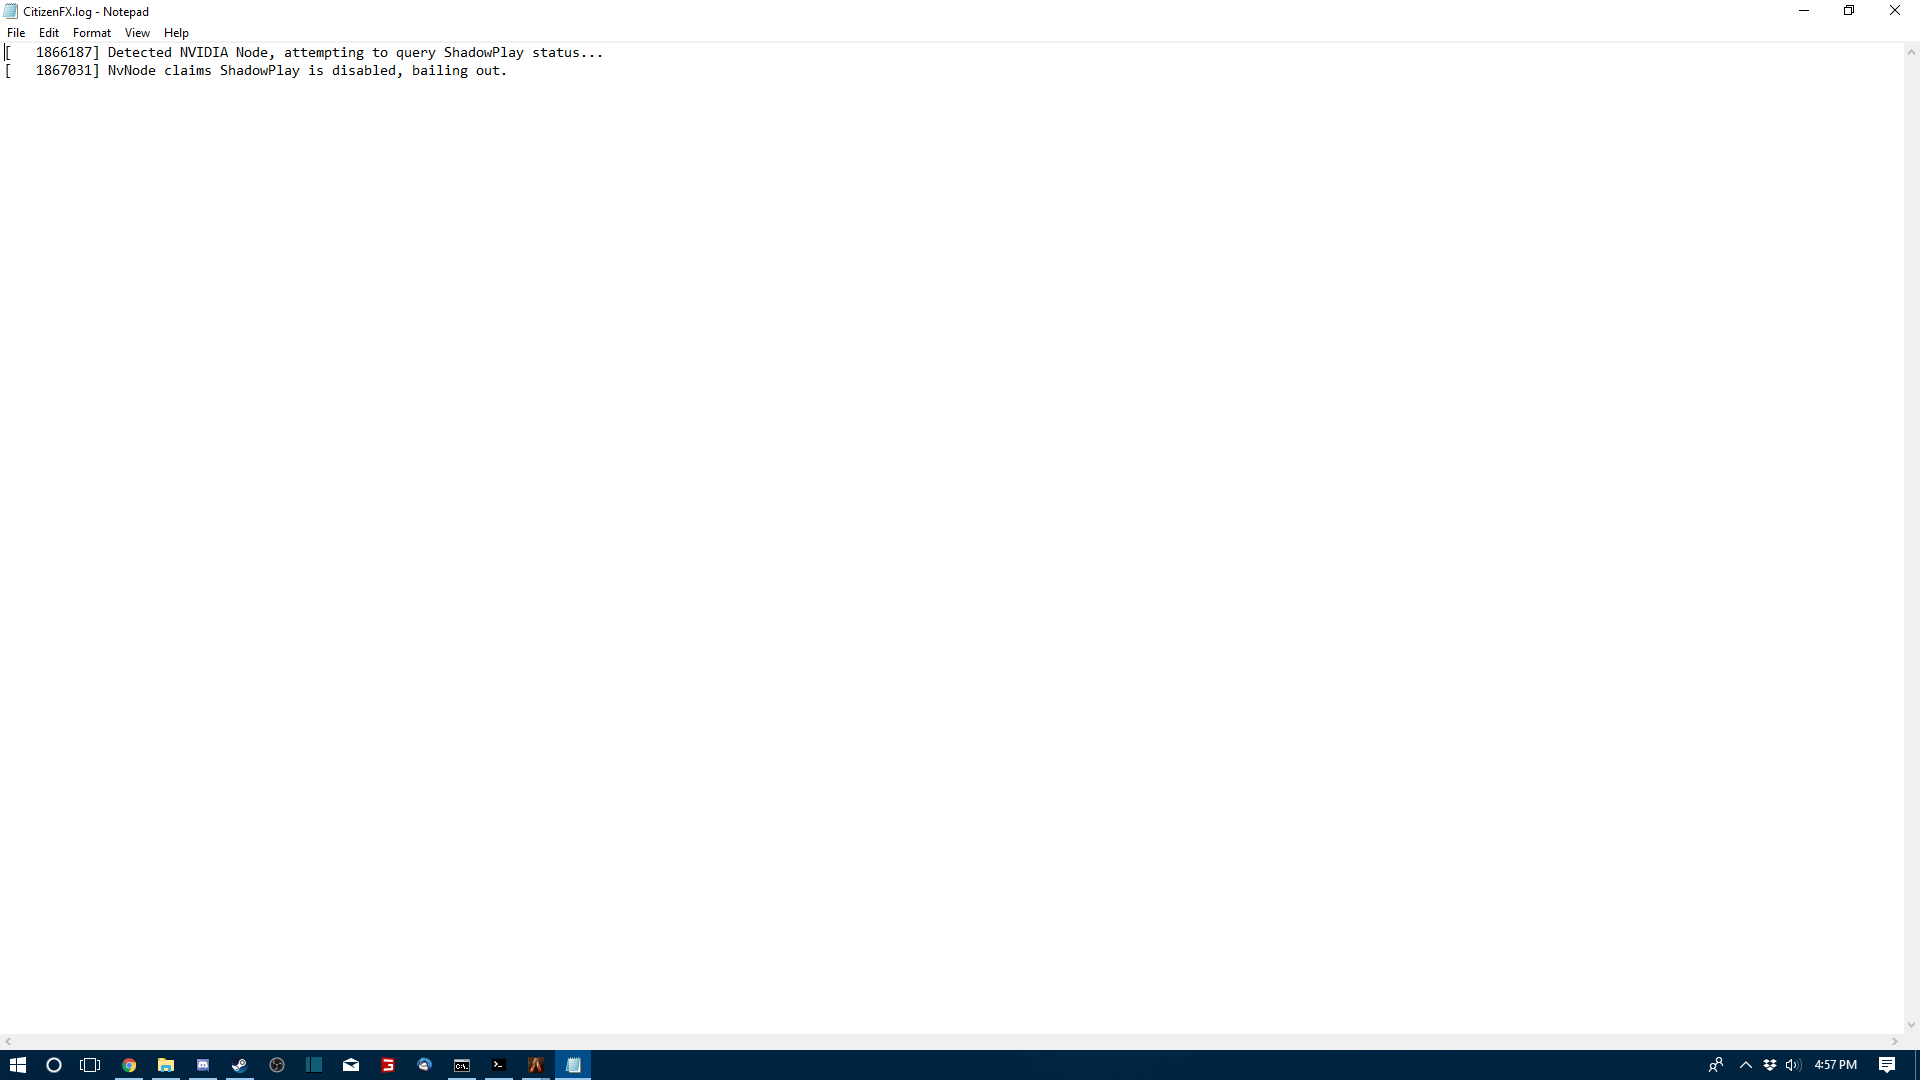Switch to Command Prompt on the taskbar
Image resolution: width=1920 pixels, height=1080 pixels.
coord(462,1065)
